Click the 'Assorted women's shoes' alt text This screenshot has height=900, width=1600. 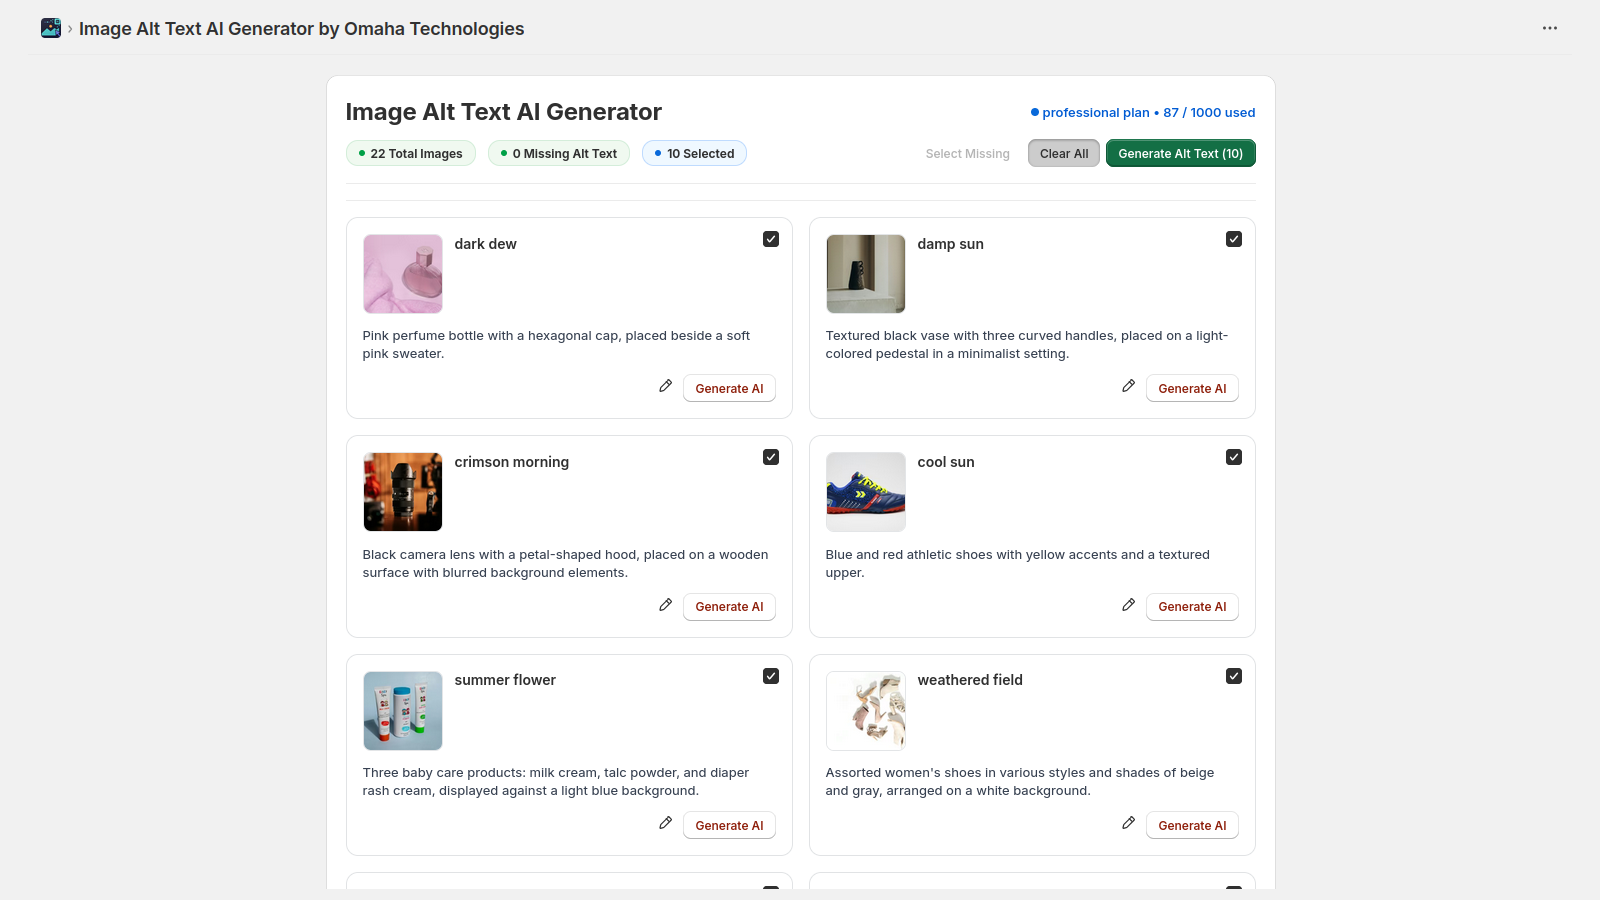[x=1019, y=782]
